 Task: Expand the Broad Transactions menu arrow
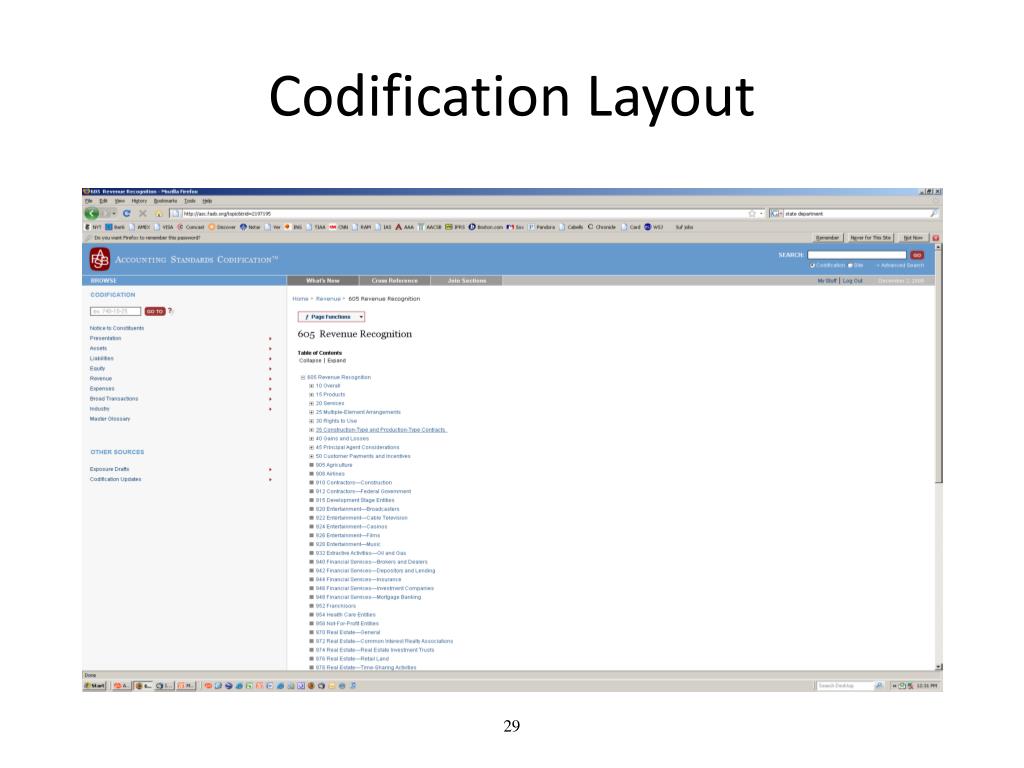tap(270, 399)
